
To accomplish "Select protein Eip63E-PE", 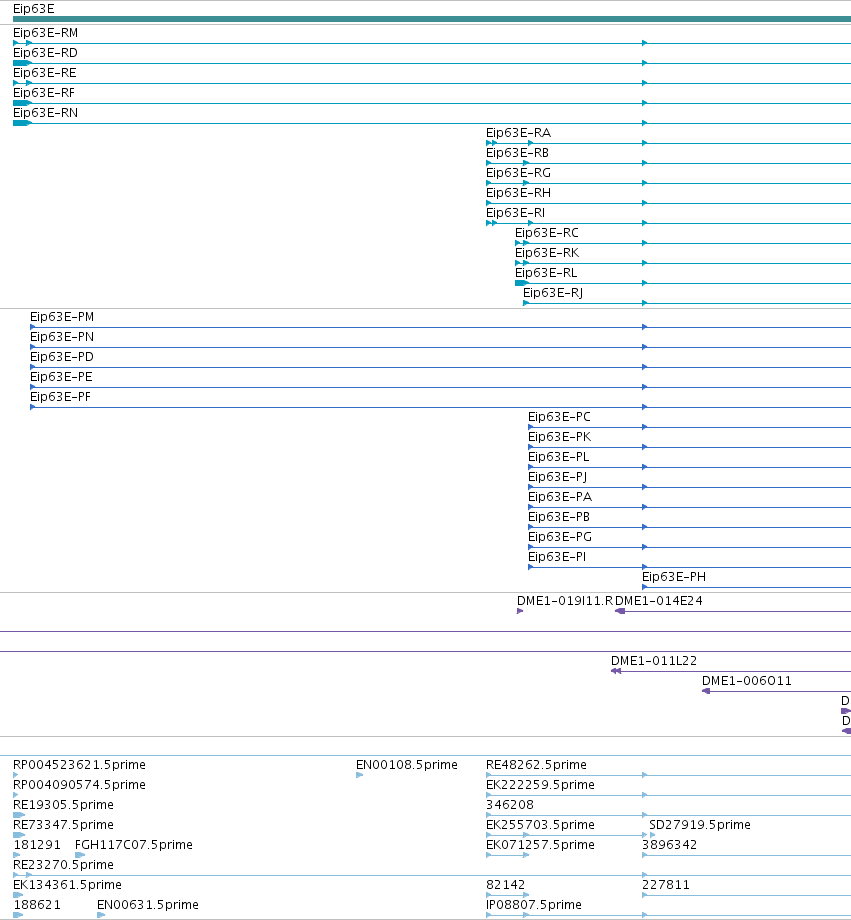I will pyautogui.click(x=61, y=377).
